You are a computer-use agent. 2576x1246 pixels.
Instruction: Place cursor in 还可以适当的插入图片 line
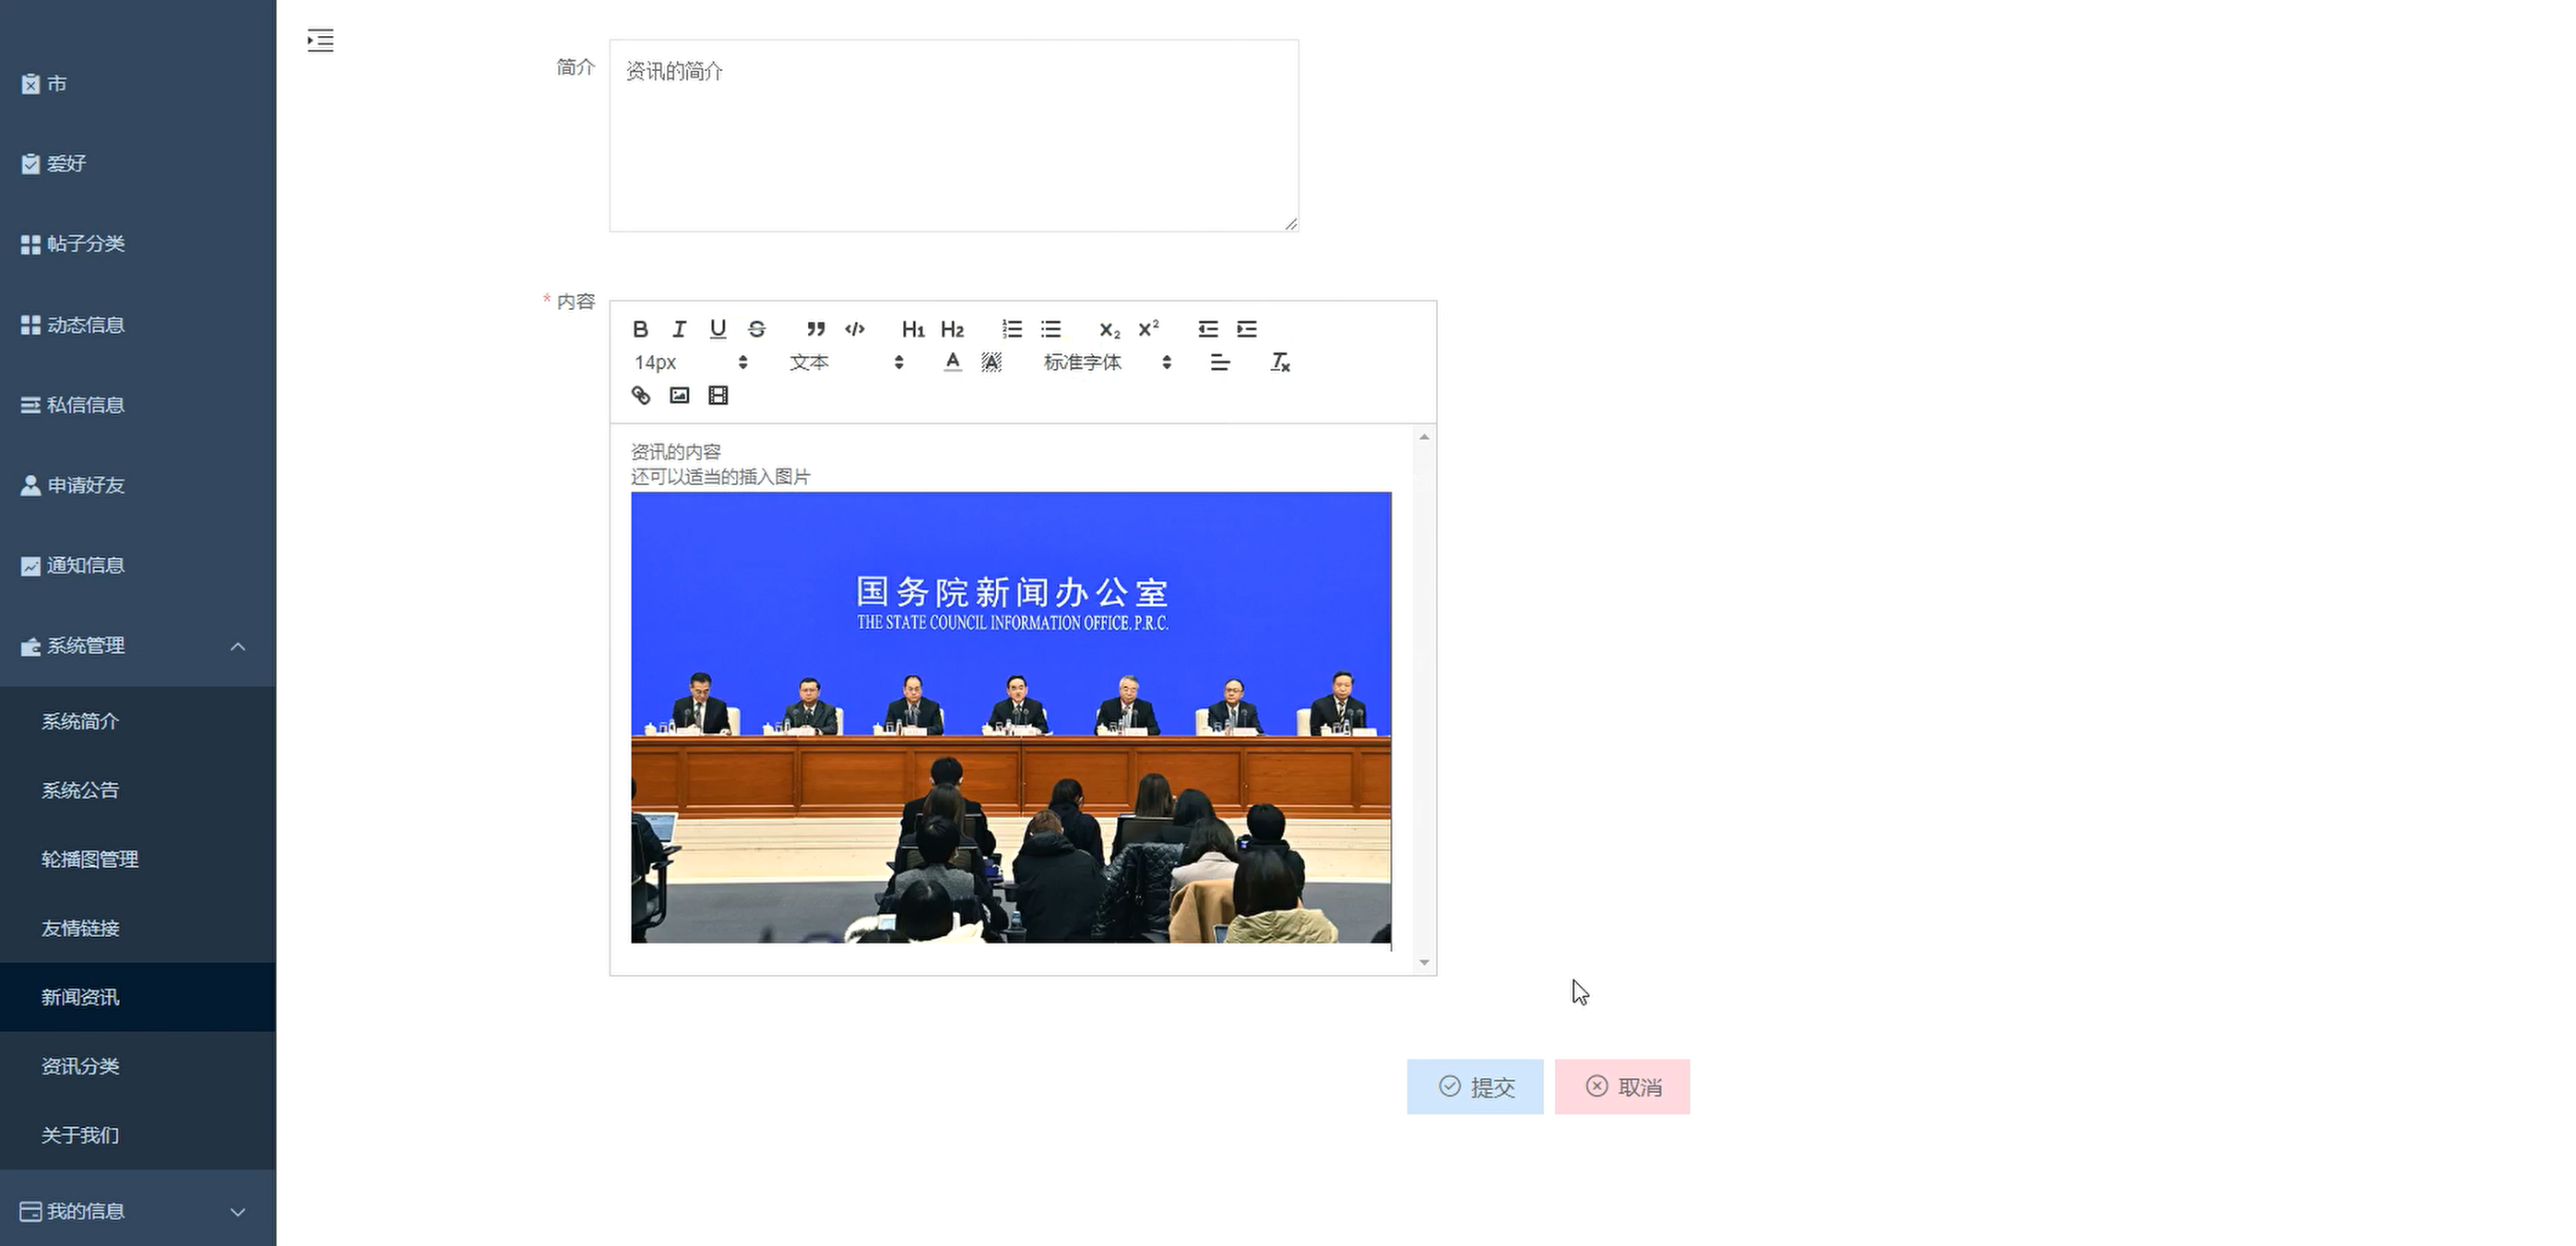coord(721,477)
